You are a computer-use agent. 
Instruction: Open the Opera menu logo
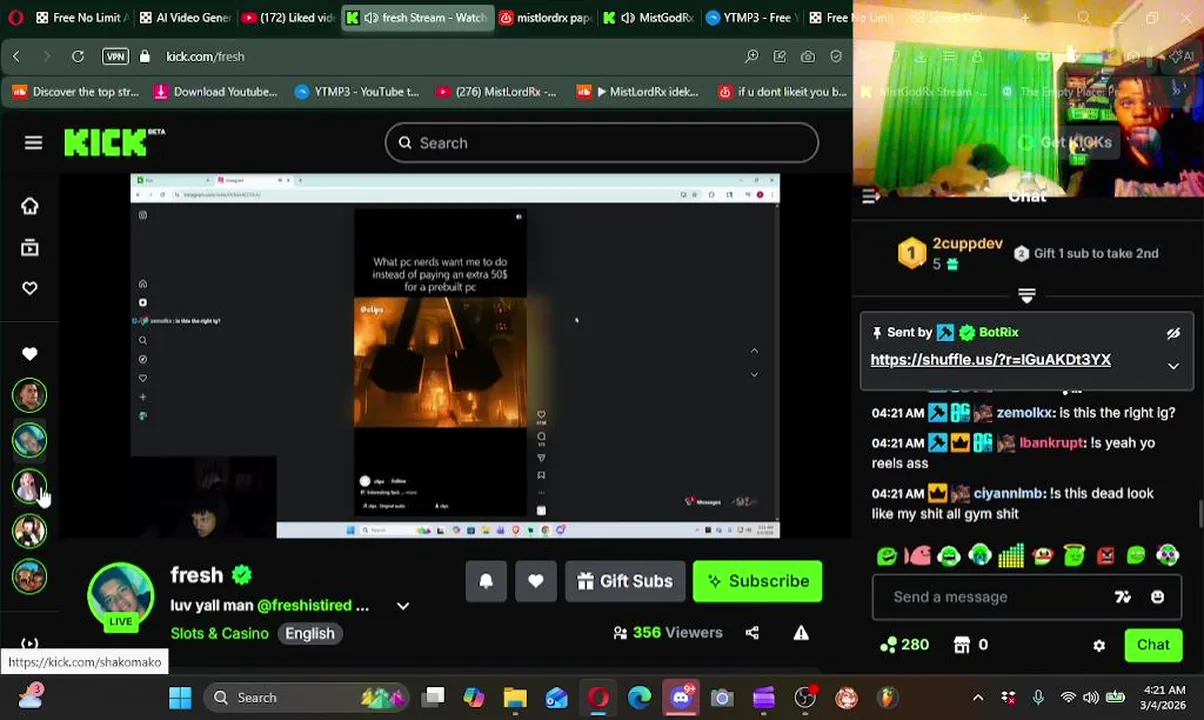pyautogui.click(x=15, y=17)
